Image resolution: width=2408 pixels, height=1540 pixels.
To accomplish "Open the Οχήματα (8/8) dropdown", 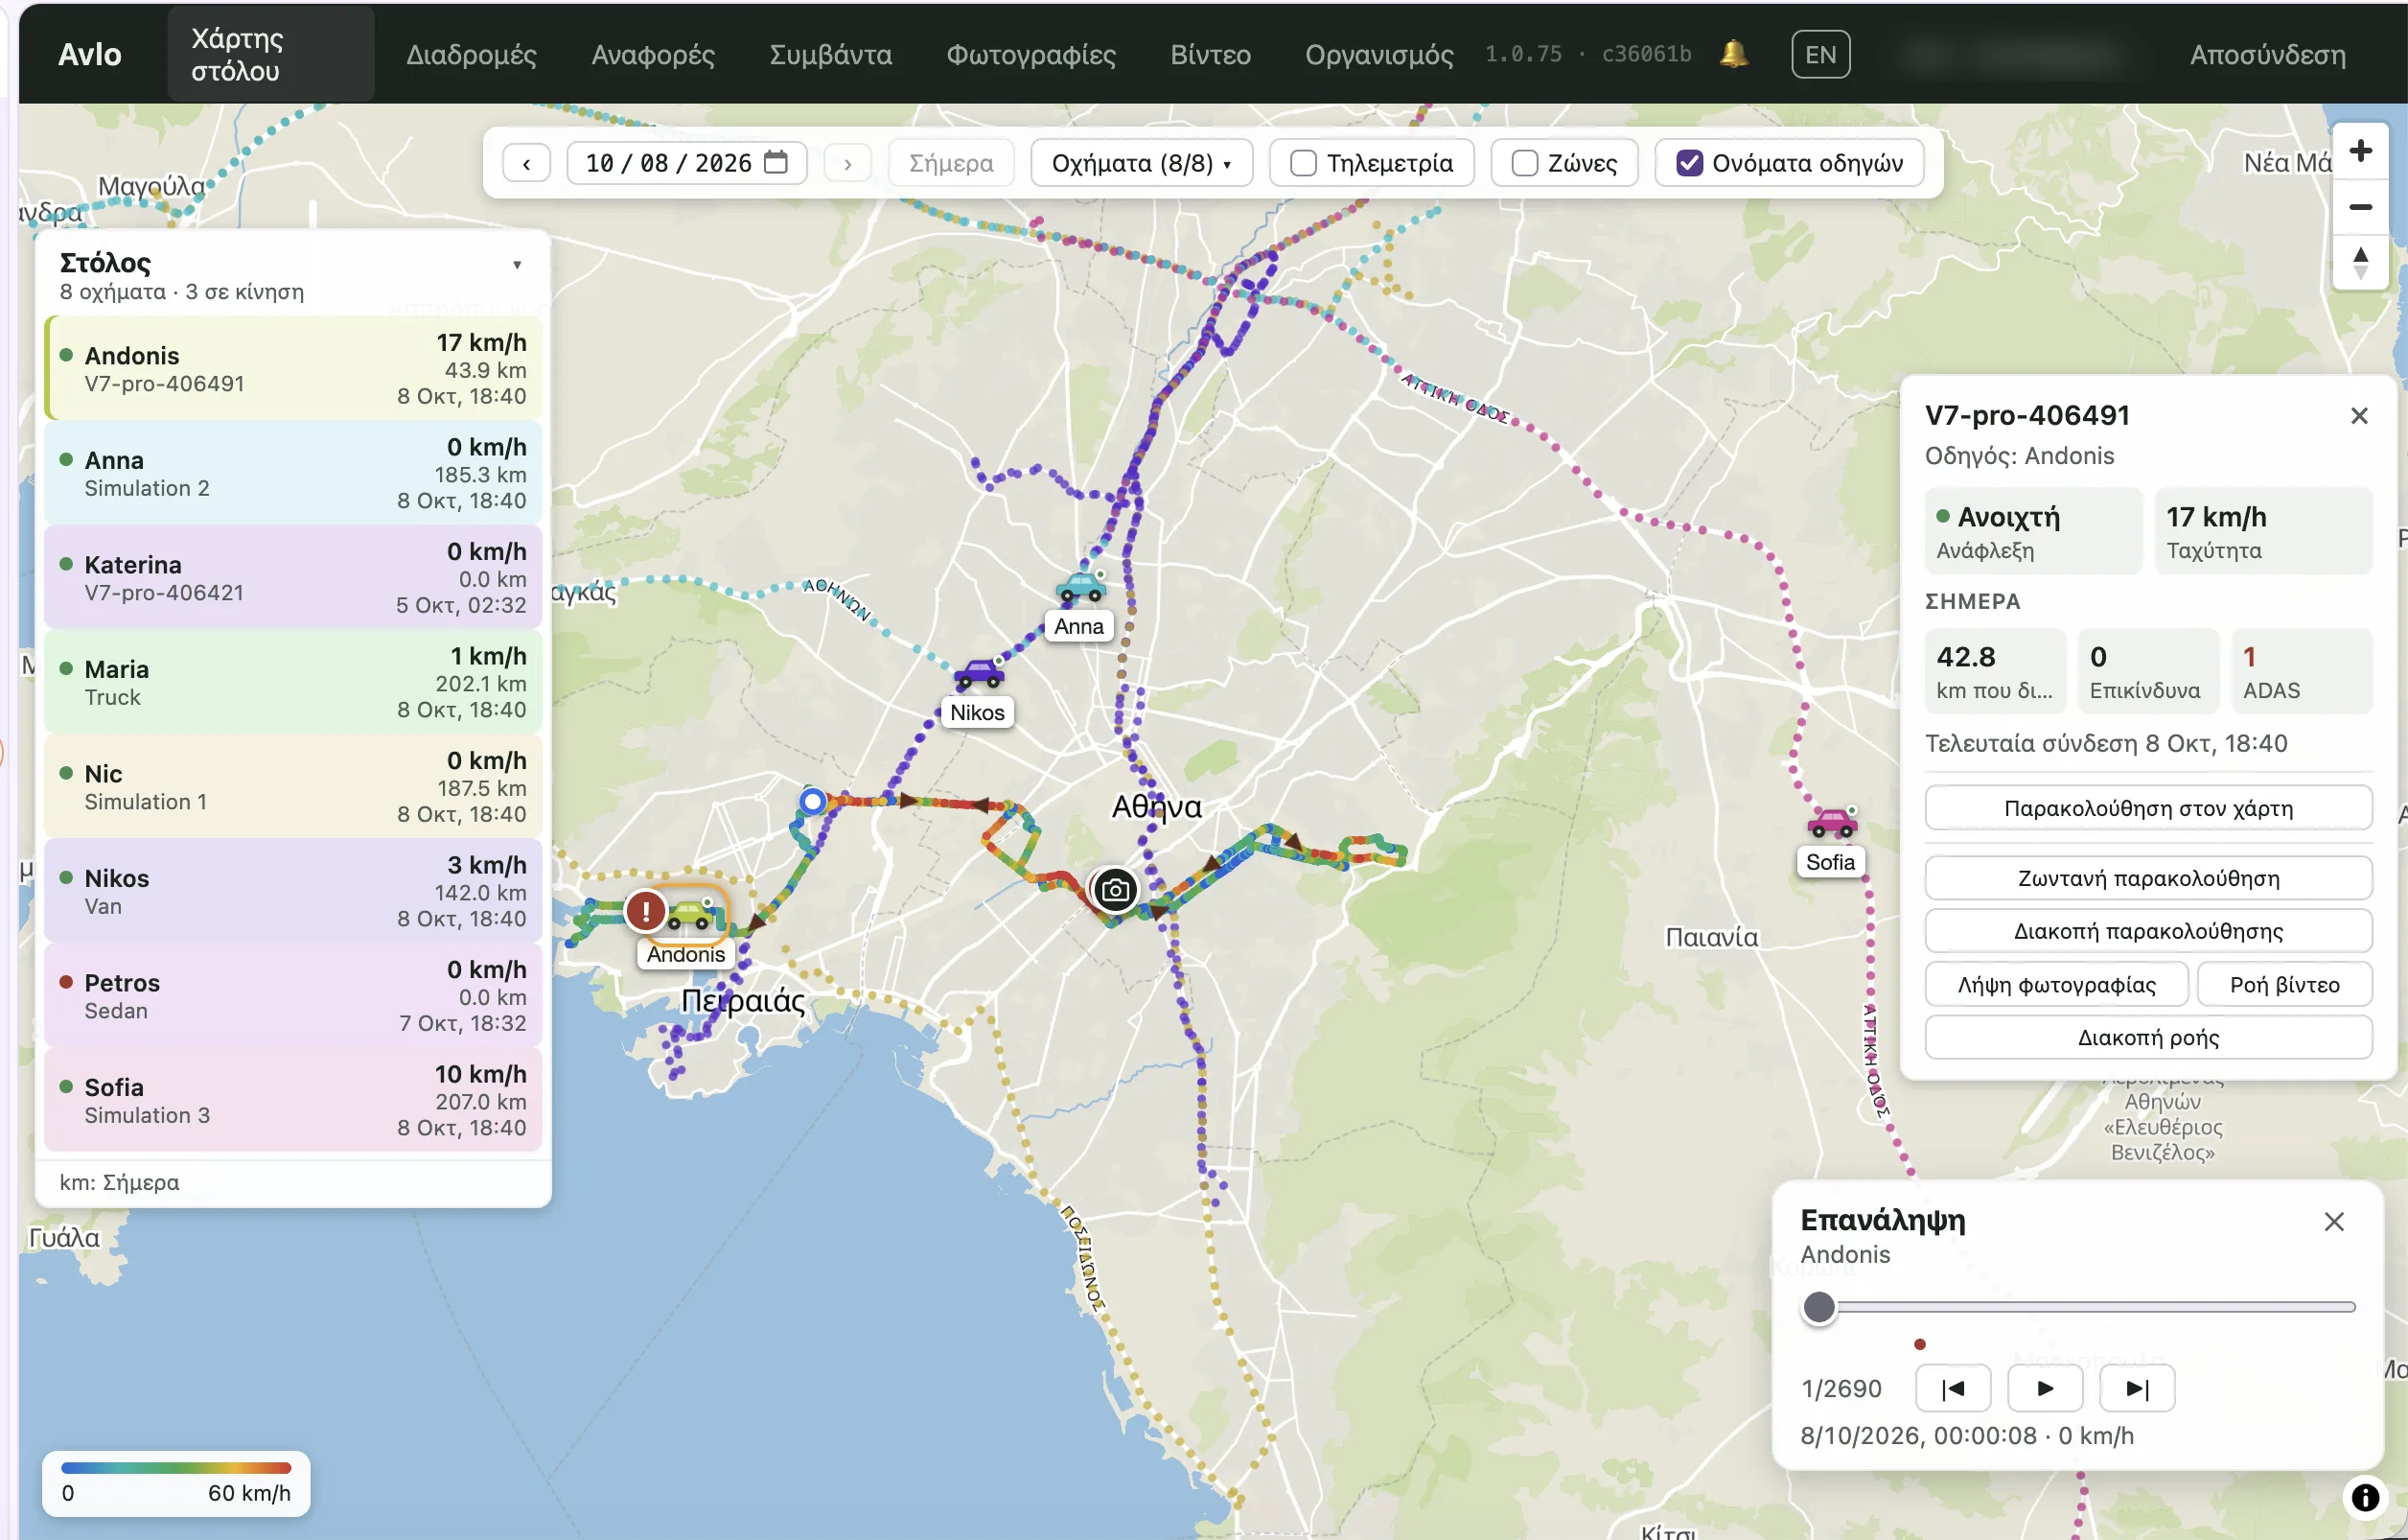I will (x=1141, y=163).
